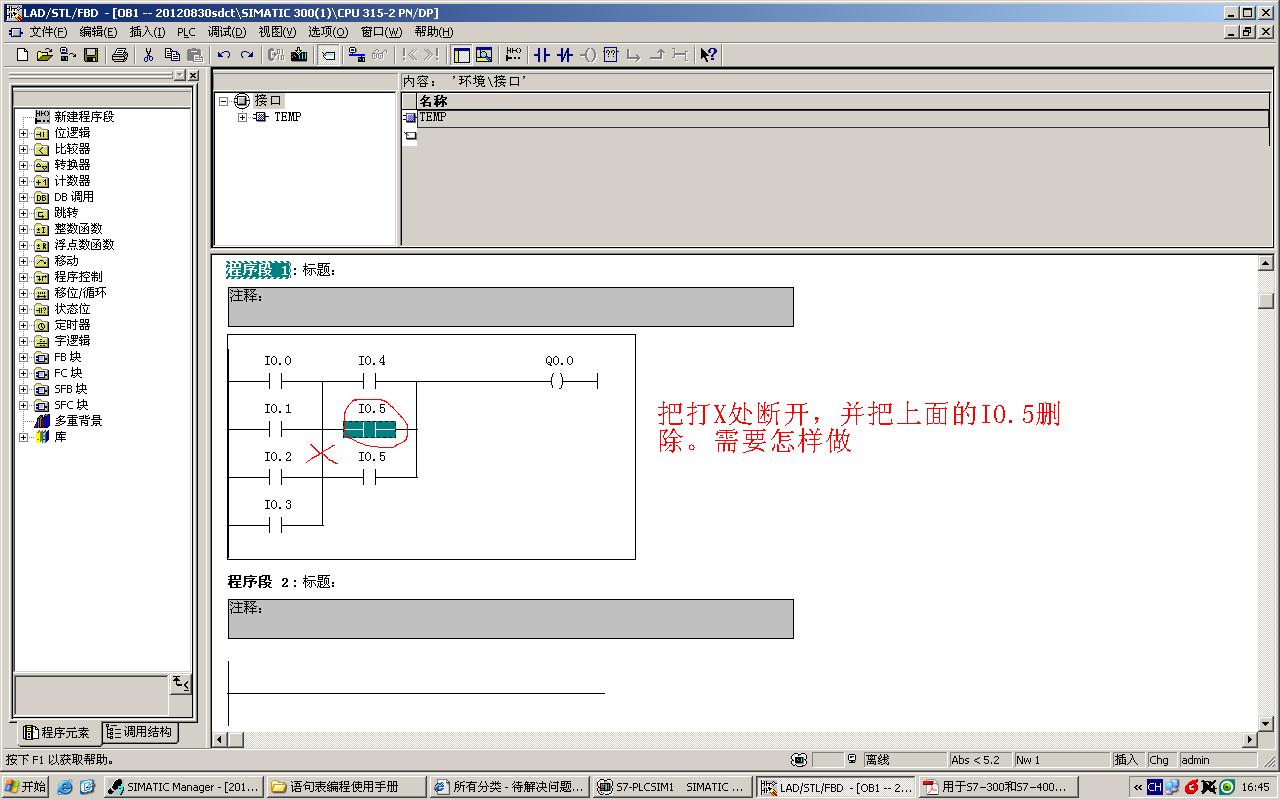
Task: Open a file with folder toolbar icon
Action: tap(44, 55)
